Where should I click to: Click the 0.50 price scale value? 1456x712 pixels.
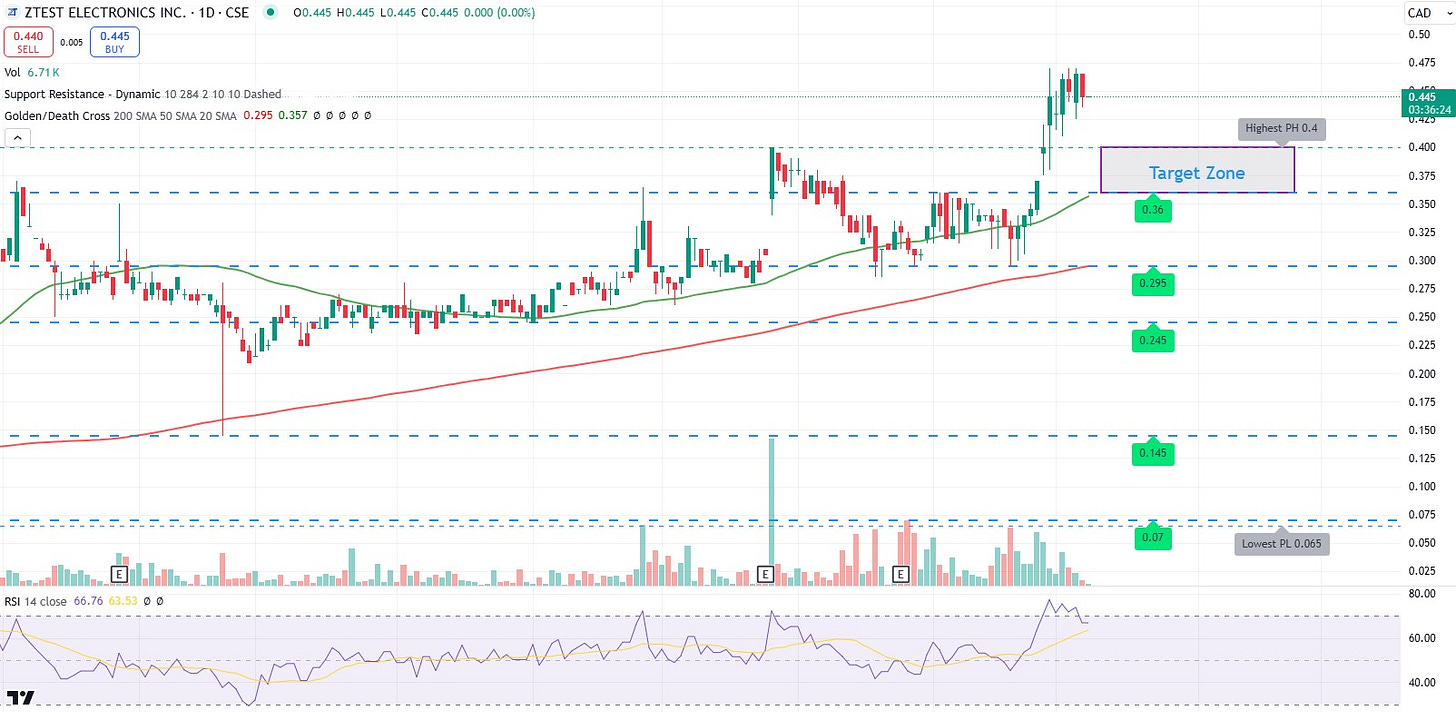point(1417,34)
